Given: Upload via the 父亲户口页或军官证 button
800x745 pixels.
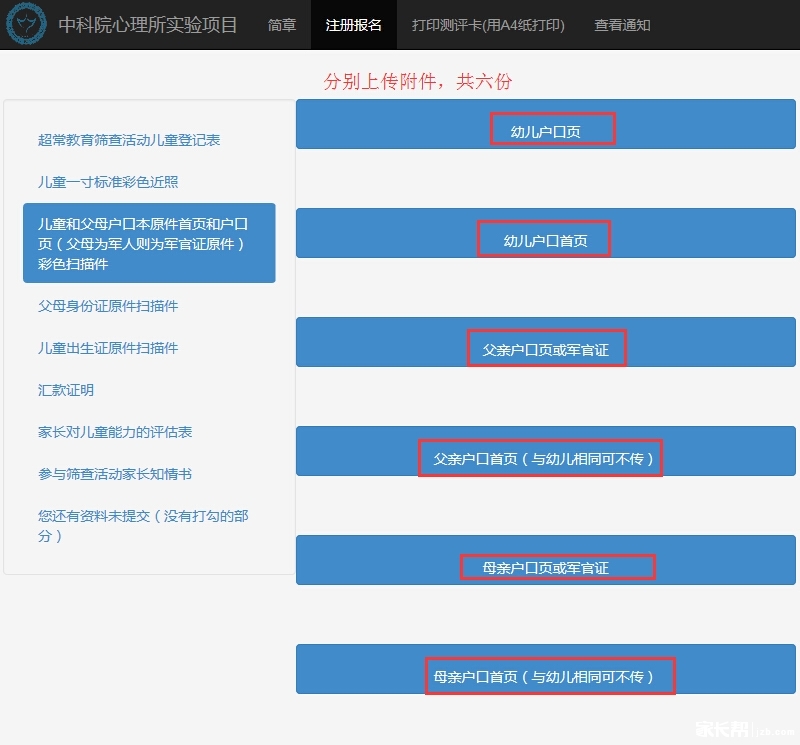Looking at the screenshot, I should coord(545,349).
